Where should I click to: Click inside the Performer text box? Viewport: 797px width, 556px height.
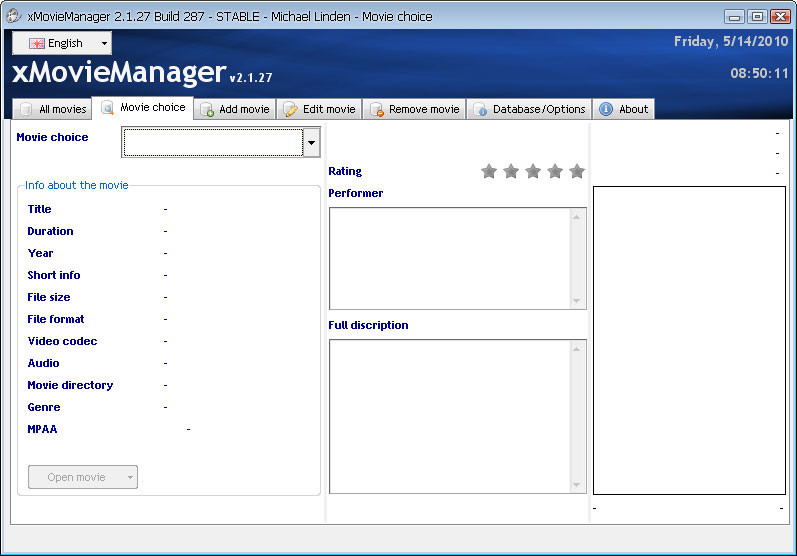450,258
